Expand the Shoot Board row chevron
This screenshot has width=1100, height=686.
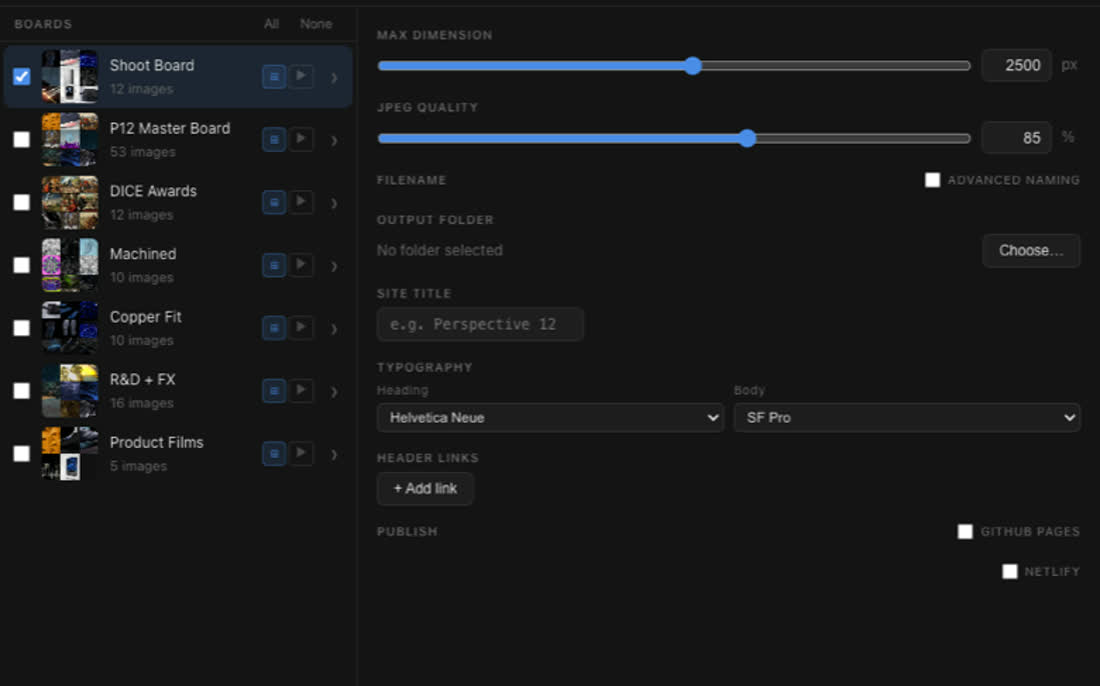click(x=335, y=78)
